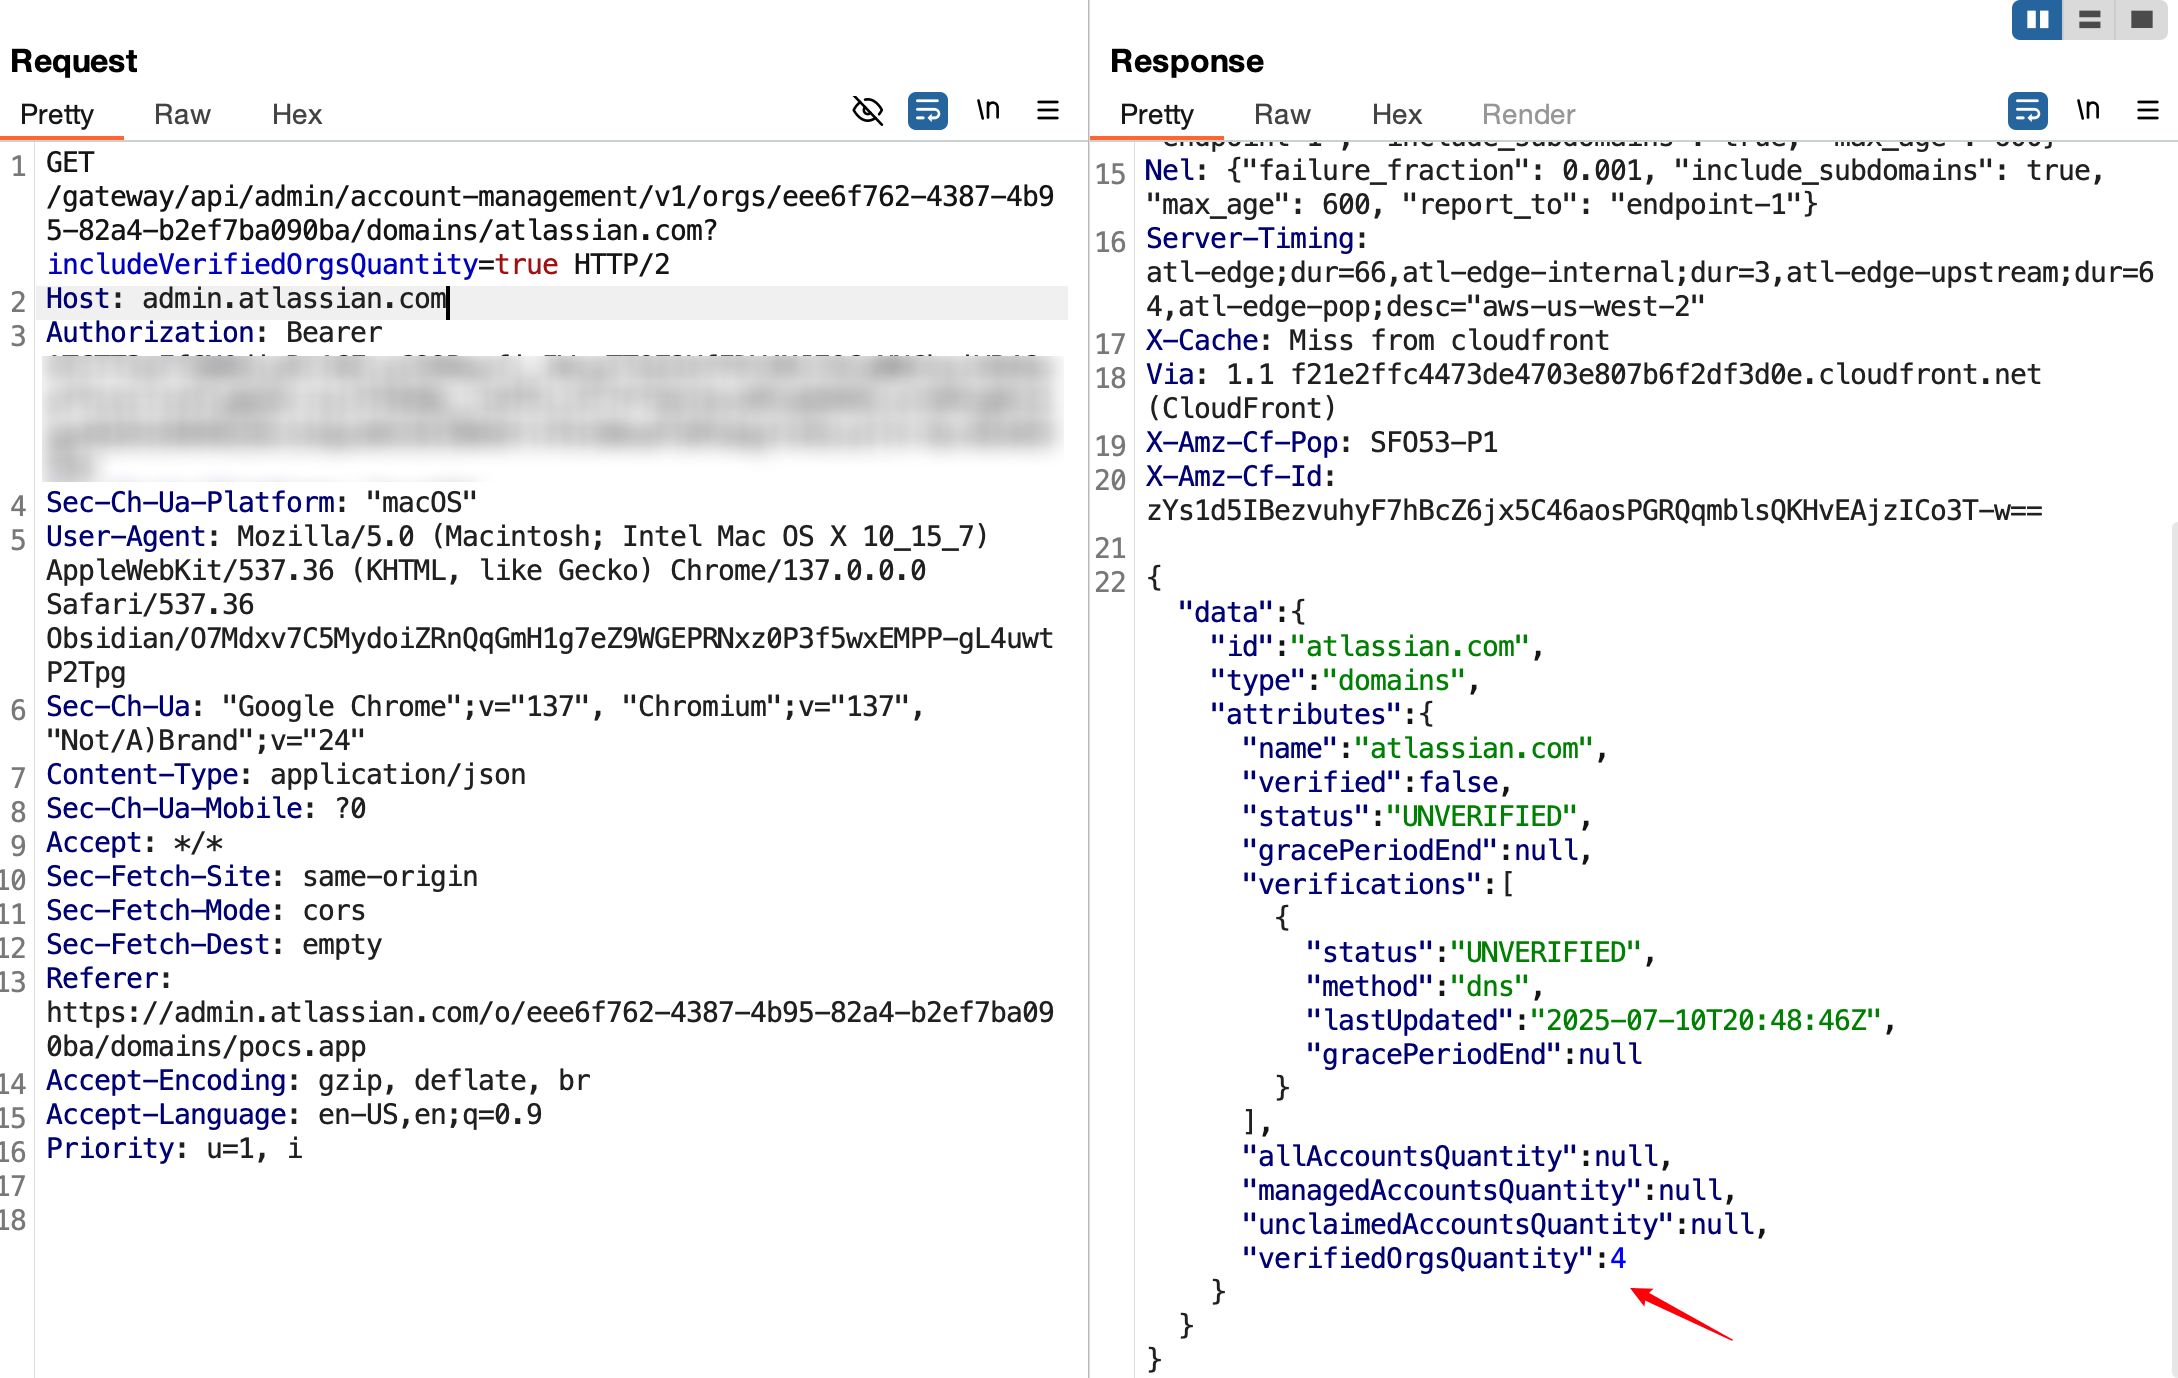Open the Request Pretty tab

coord(57,114)
